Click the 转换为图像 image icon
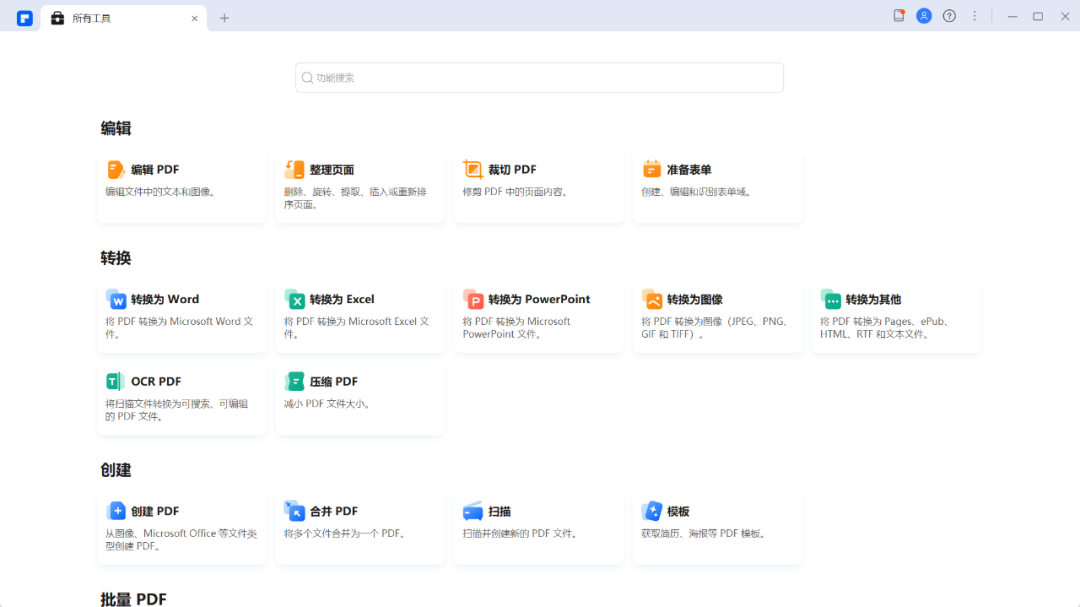The image size is (1080, 607). 652,299
